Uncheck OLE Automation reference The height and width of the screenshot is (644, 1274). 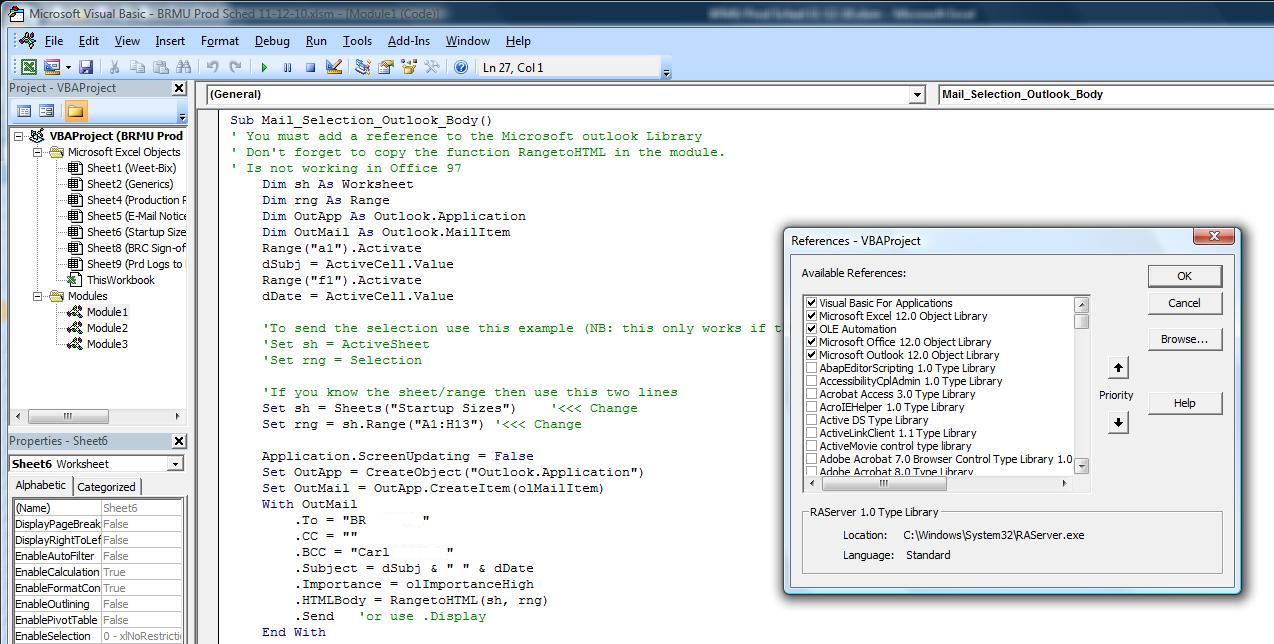(x=811, y=329)
